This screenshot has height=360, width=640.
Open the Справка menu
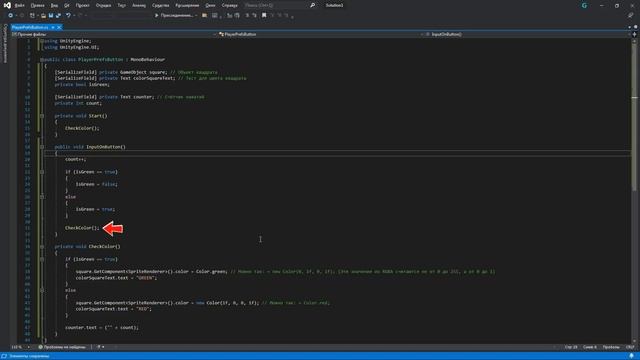(x=229, y=5)
